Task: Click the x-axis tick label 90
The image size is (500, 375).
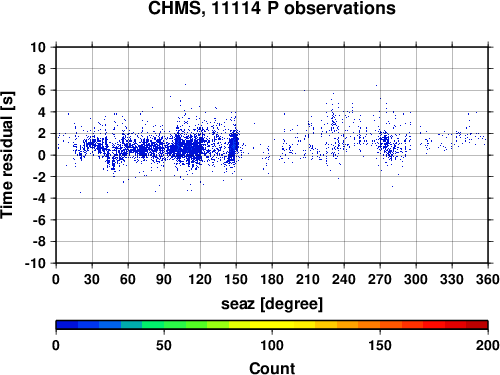Action: [164, 279]
